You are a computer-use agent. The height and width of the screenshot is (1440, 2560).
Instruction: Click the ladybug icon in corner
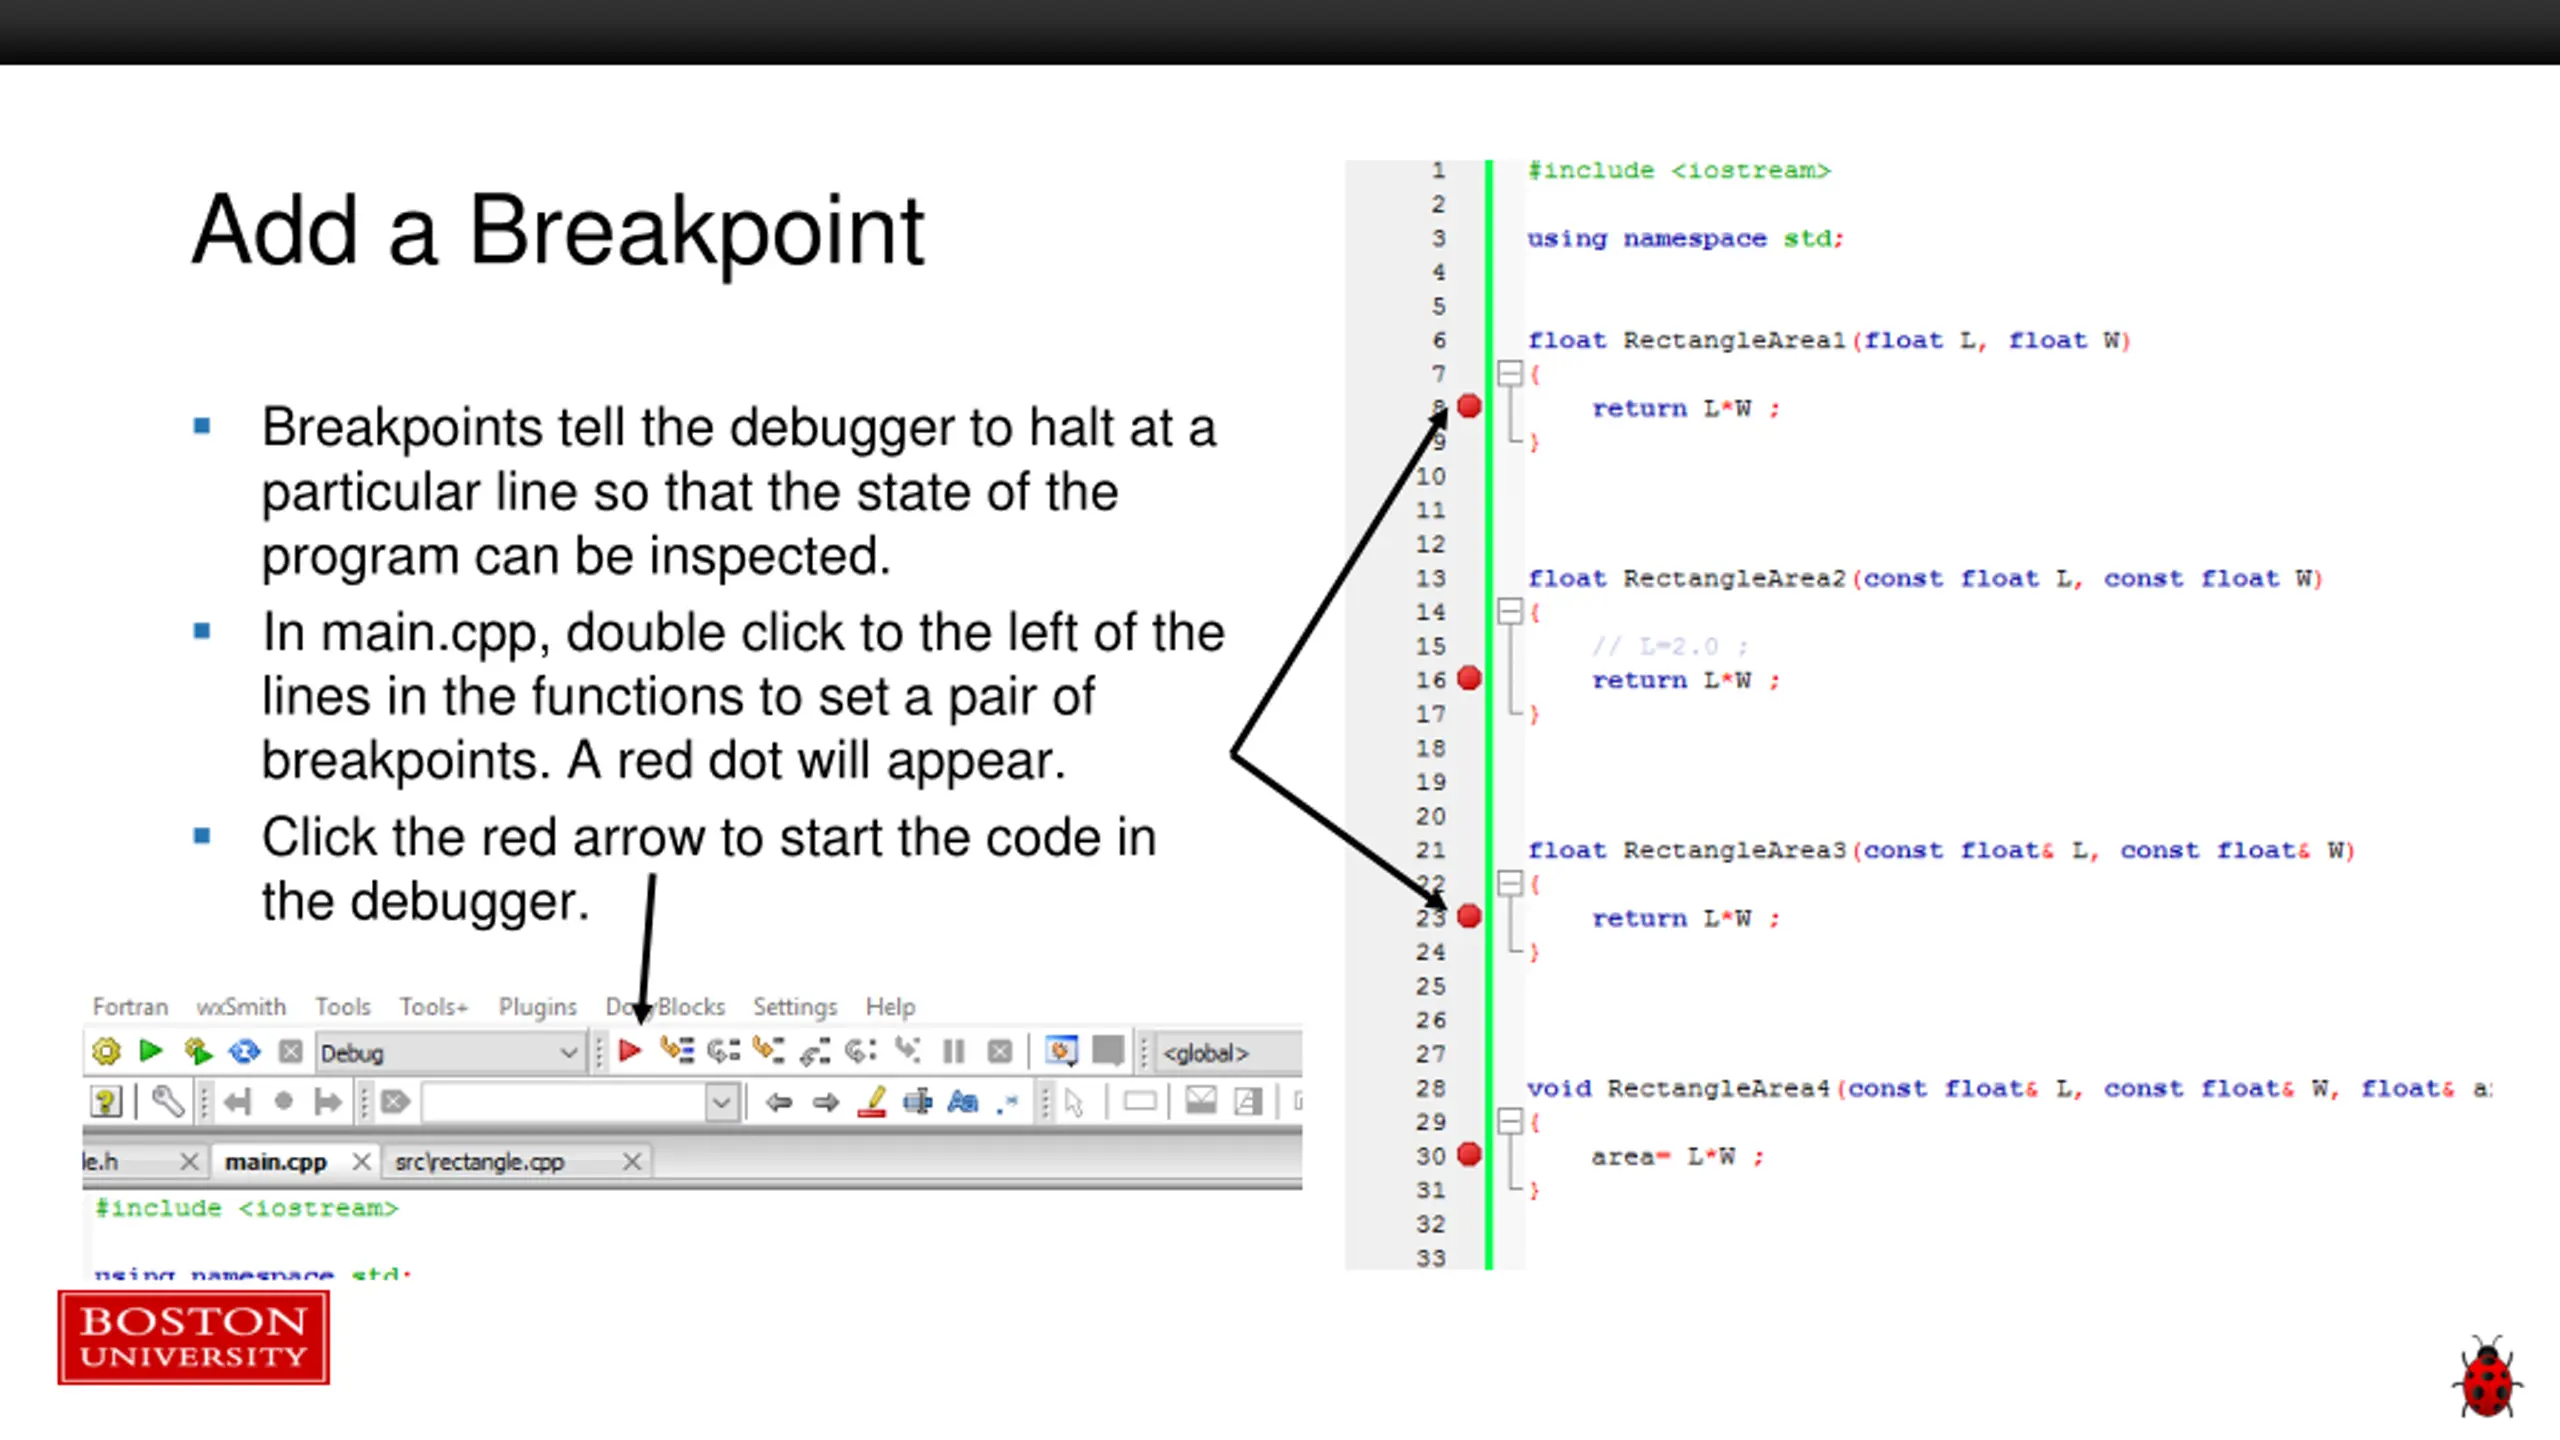point(2487,1377)
